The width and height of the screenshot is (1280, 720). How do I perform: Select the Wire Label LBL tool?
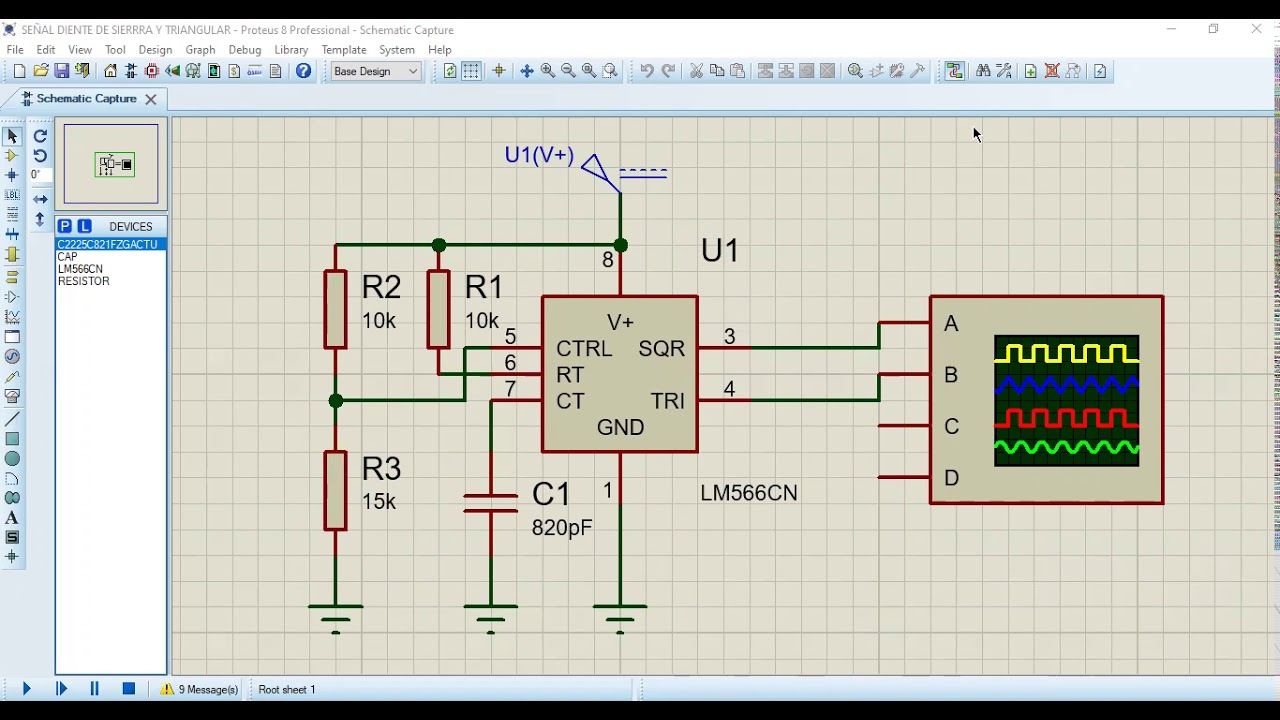pos(12,195)
